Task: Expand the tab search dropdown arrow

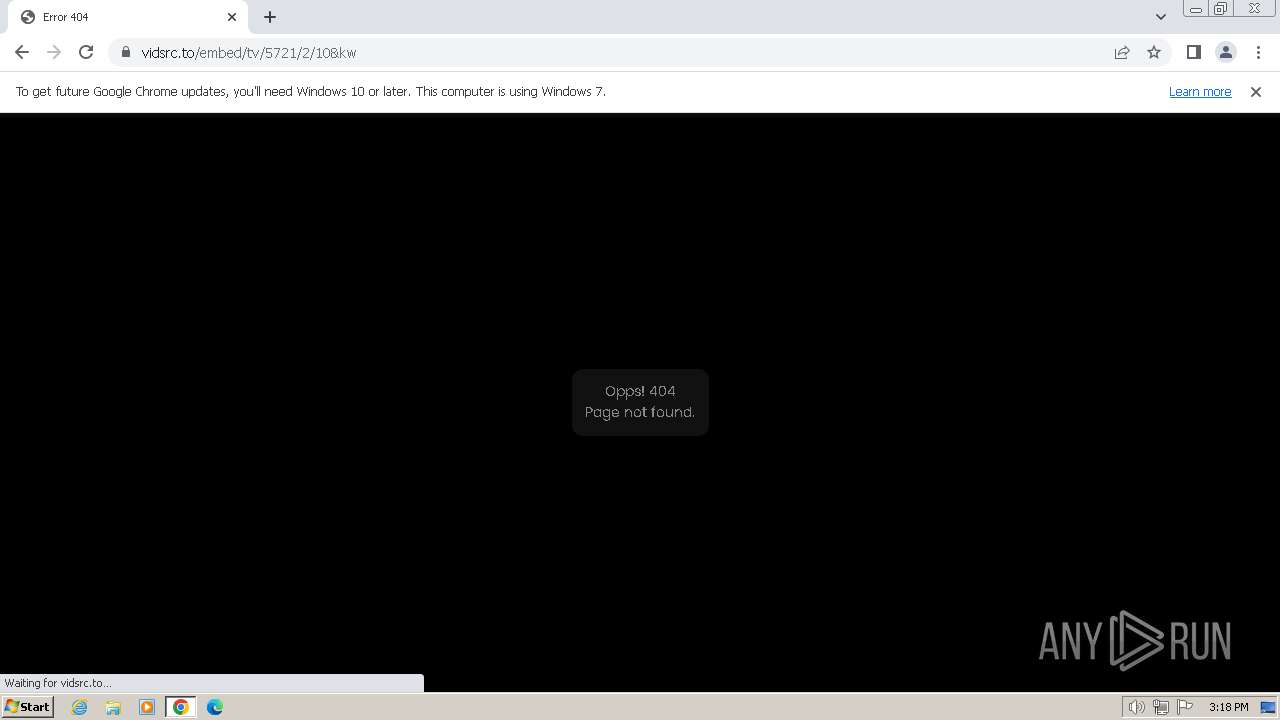Action: coord(1161,17)
